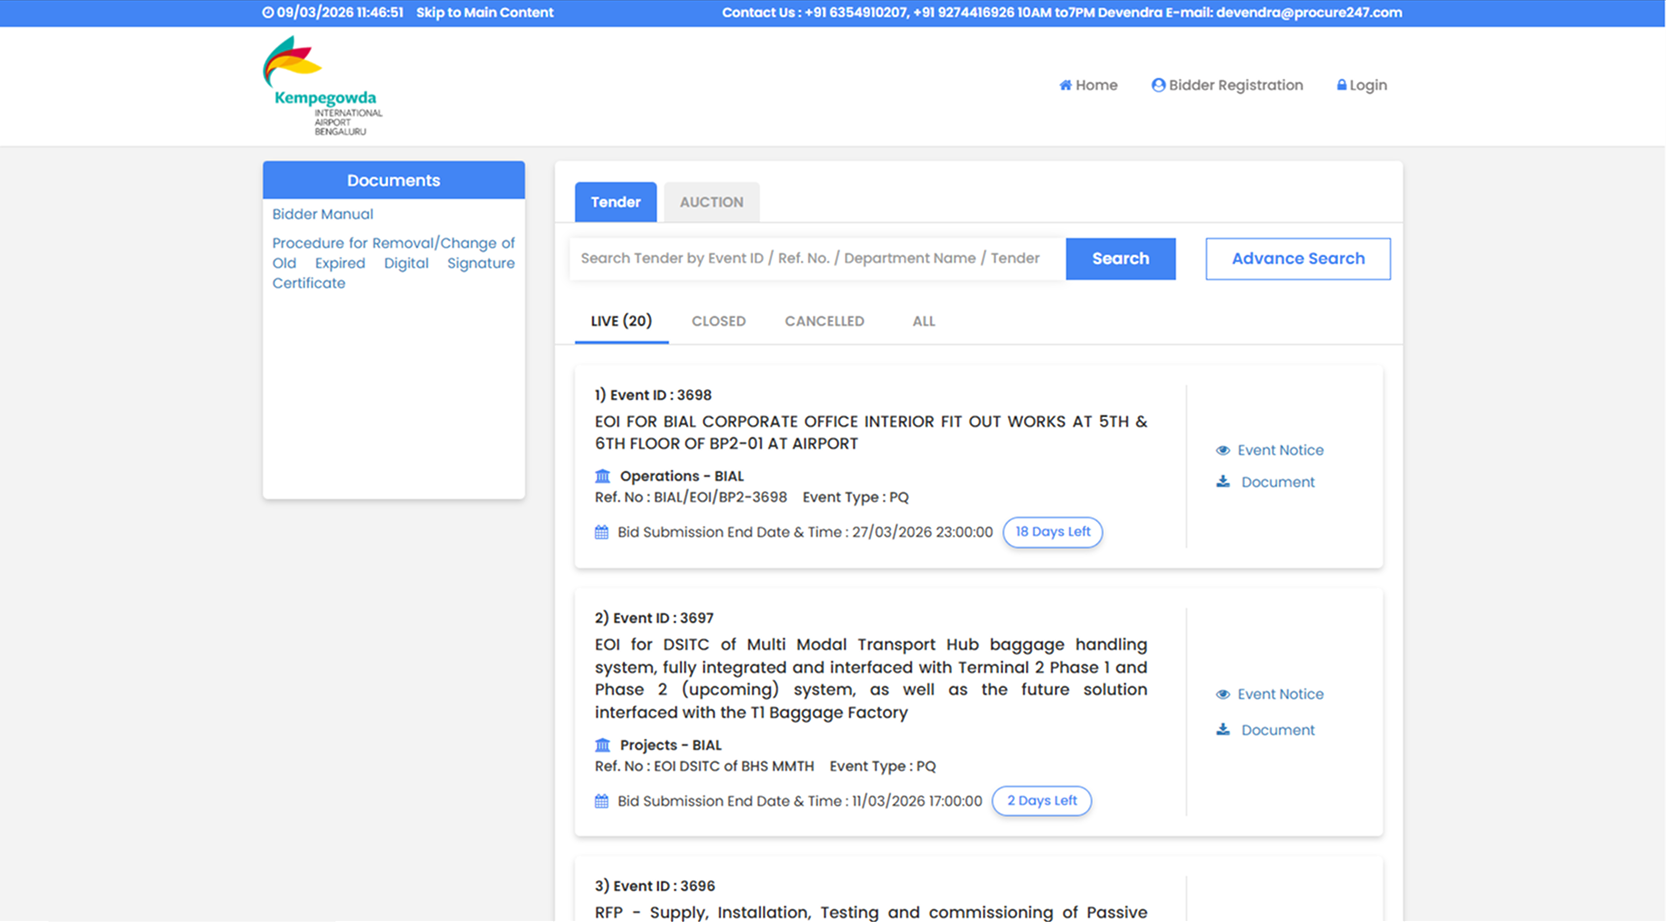Click the download icon for Event 3698 document

[x=1222, y=482]
